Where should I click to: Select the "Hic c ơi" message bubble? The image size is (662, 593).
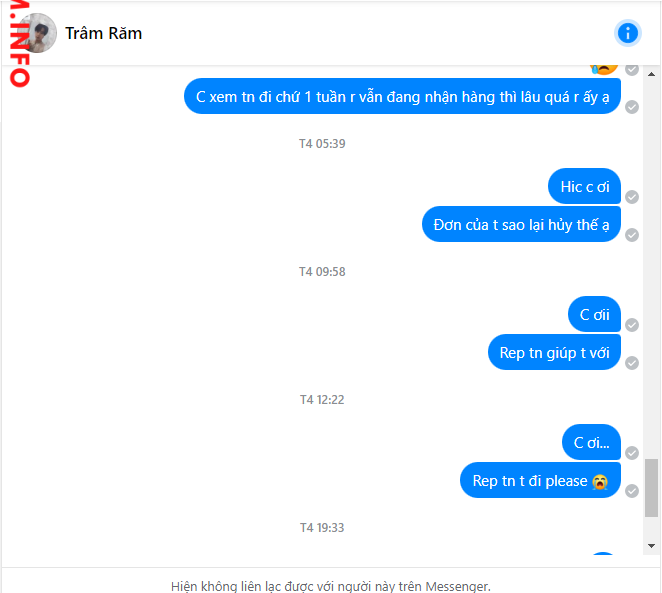(585, 187)
